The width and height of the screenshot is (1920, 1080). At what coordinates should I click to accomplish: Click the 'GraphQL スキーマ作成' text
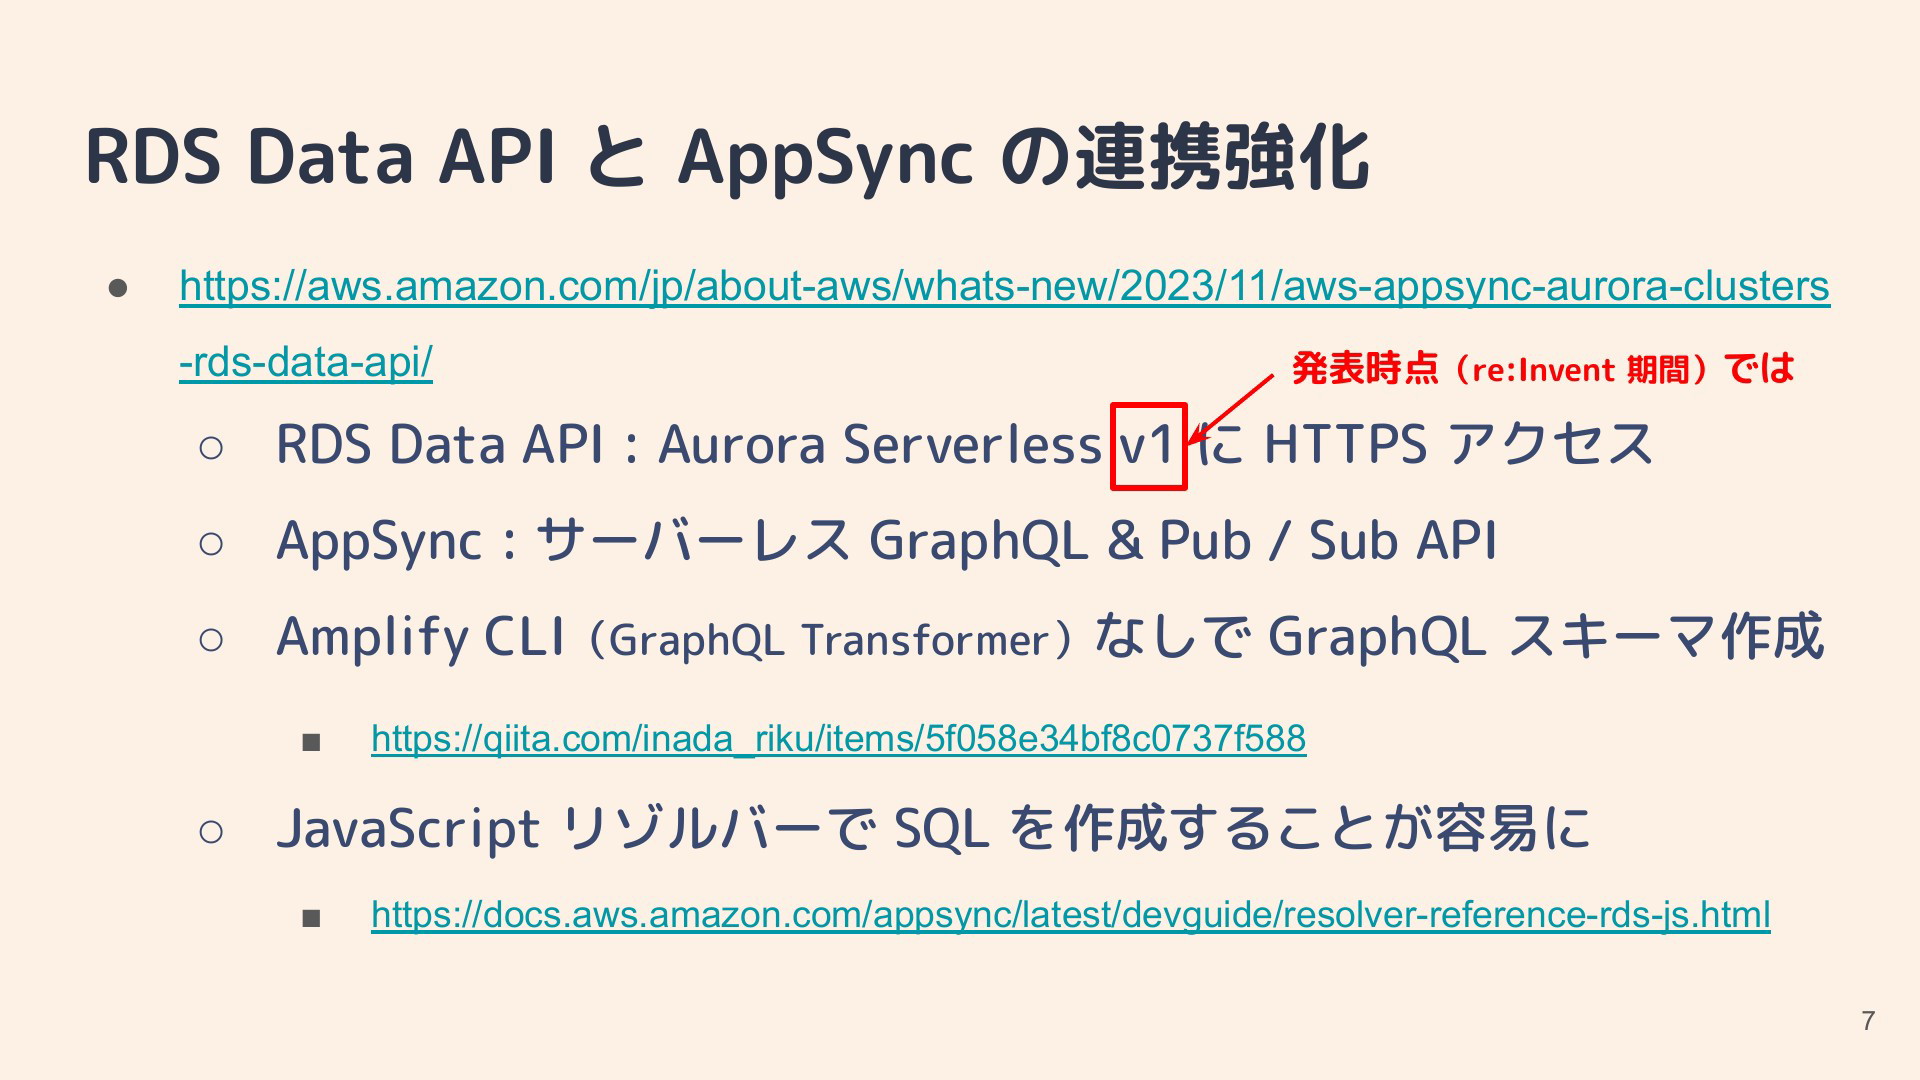coord(1546,637)
